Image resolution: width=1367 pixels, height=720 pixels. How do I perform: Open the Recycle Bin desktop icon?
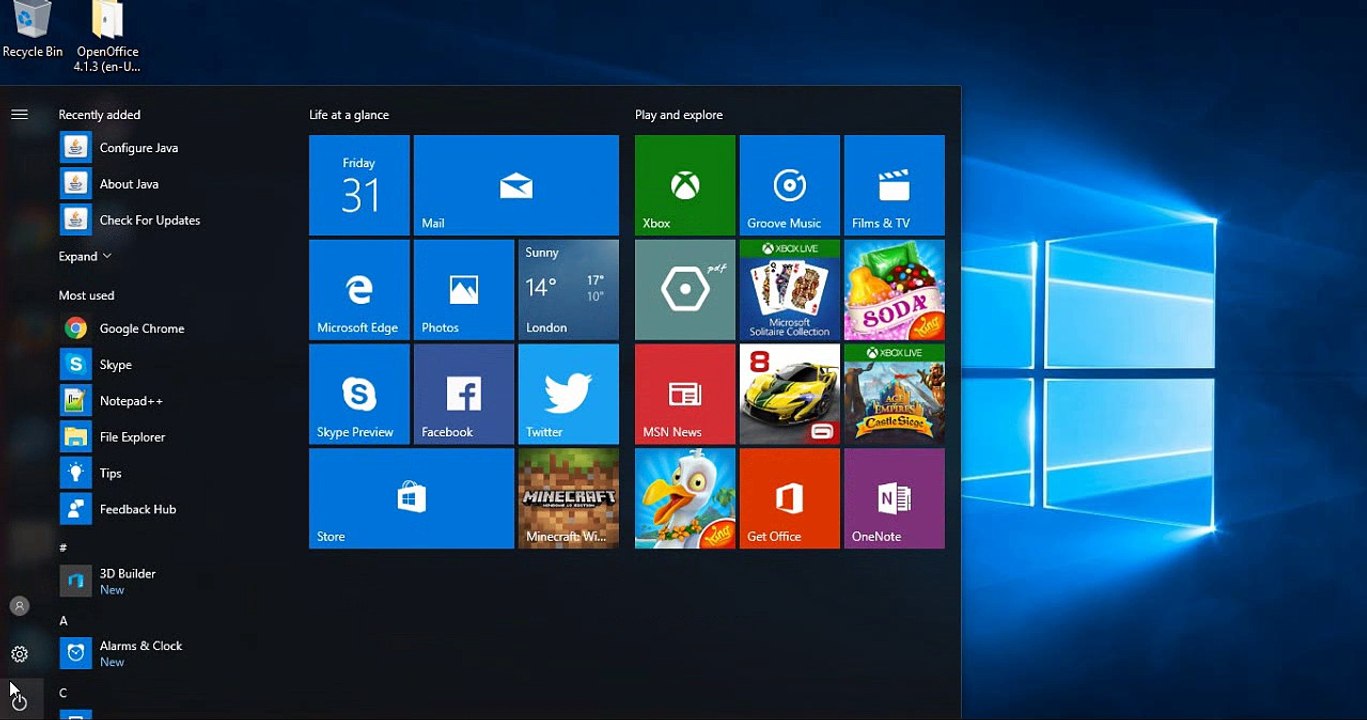click(32, 30)
